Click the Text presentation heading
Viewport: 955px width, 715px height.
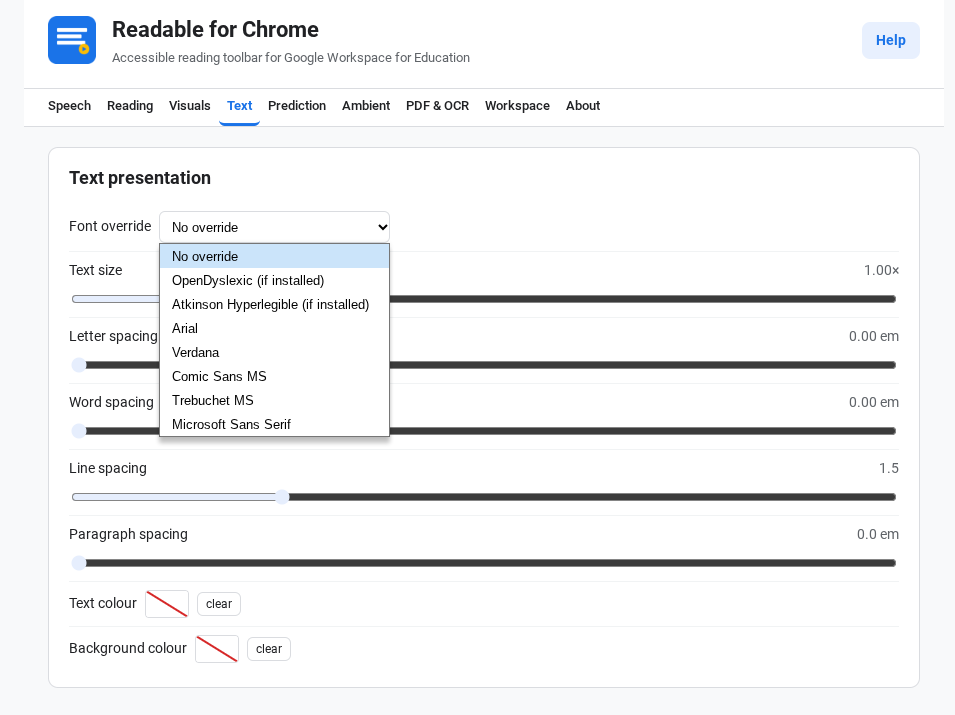140,178
